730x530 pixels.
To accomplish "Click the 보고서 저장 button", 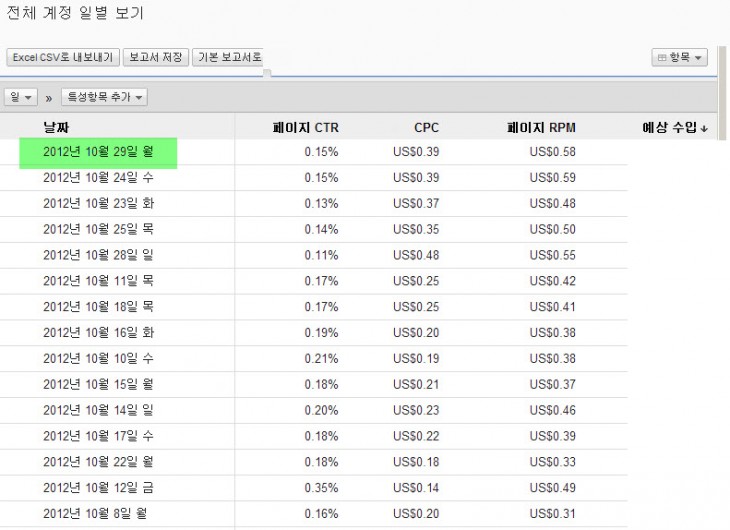I will (x=155, y=57).
